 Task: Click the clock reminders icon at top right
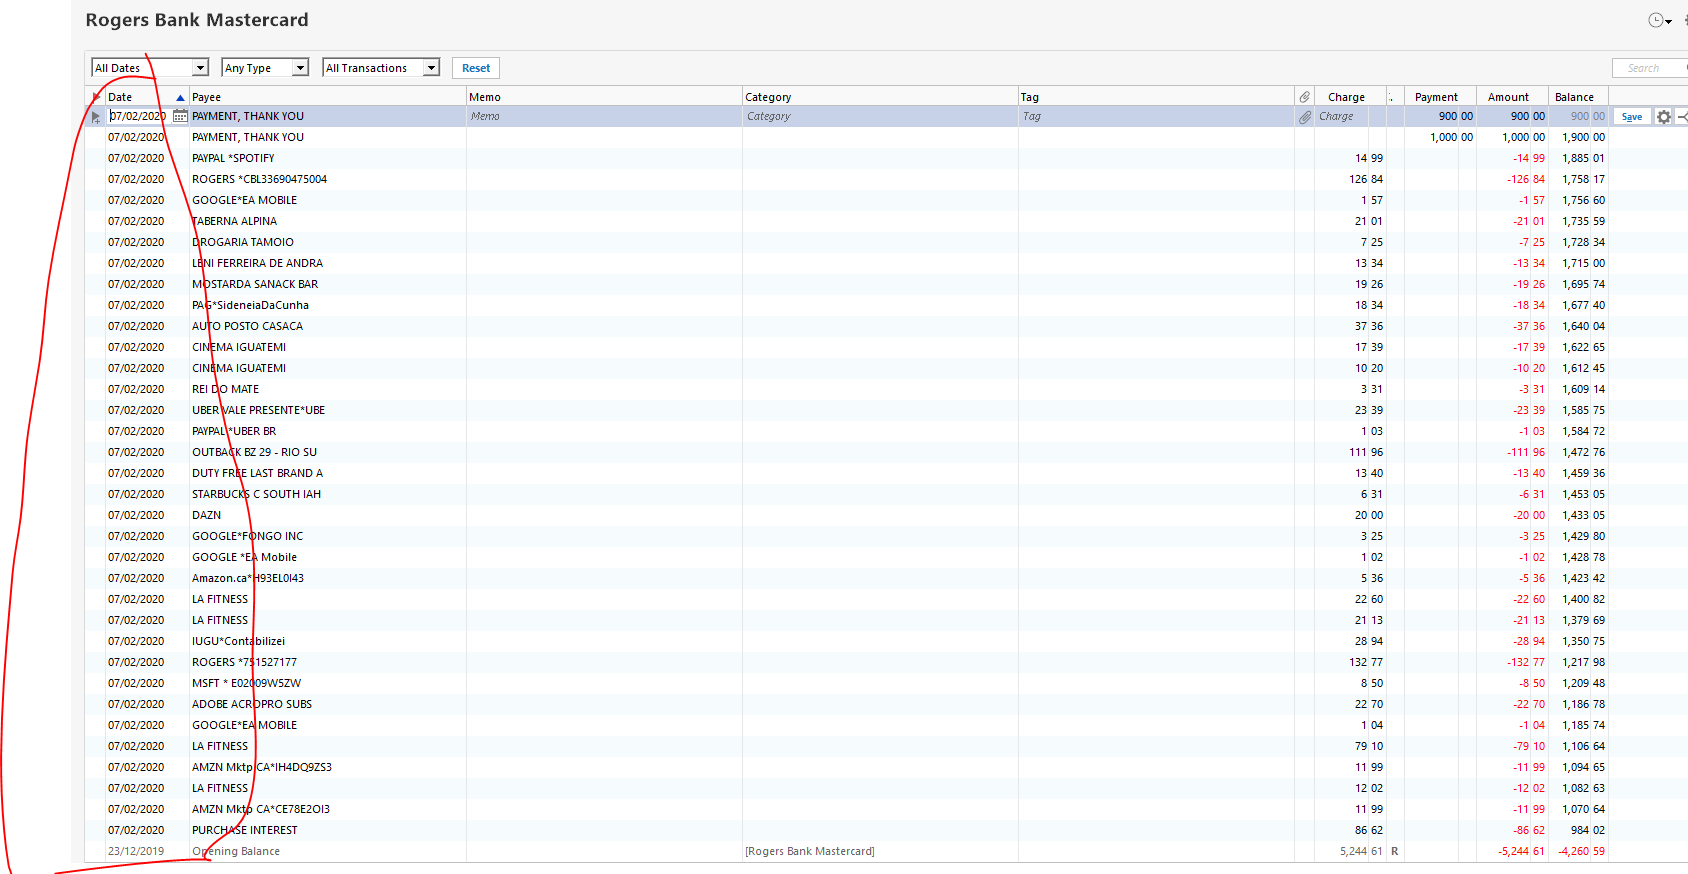pyautogui.click(x=1657, y=21)
